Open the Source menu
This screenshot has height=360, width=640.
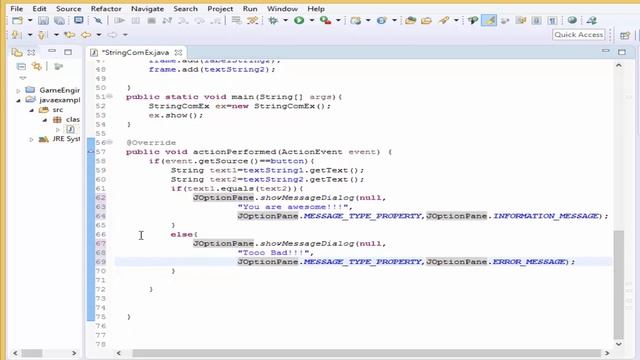69,9
